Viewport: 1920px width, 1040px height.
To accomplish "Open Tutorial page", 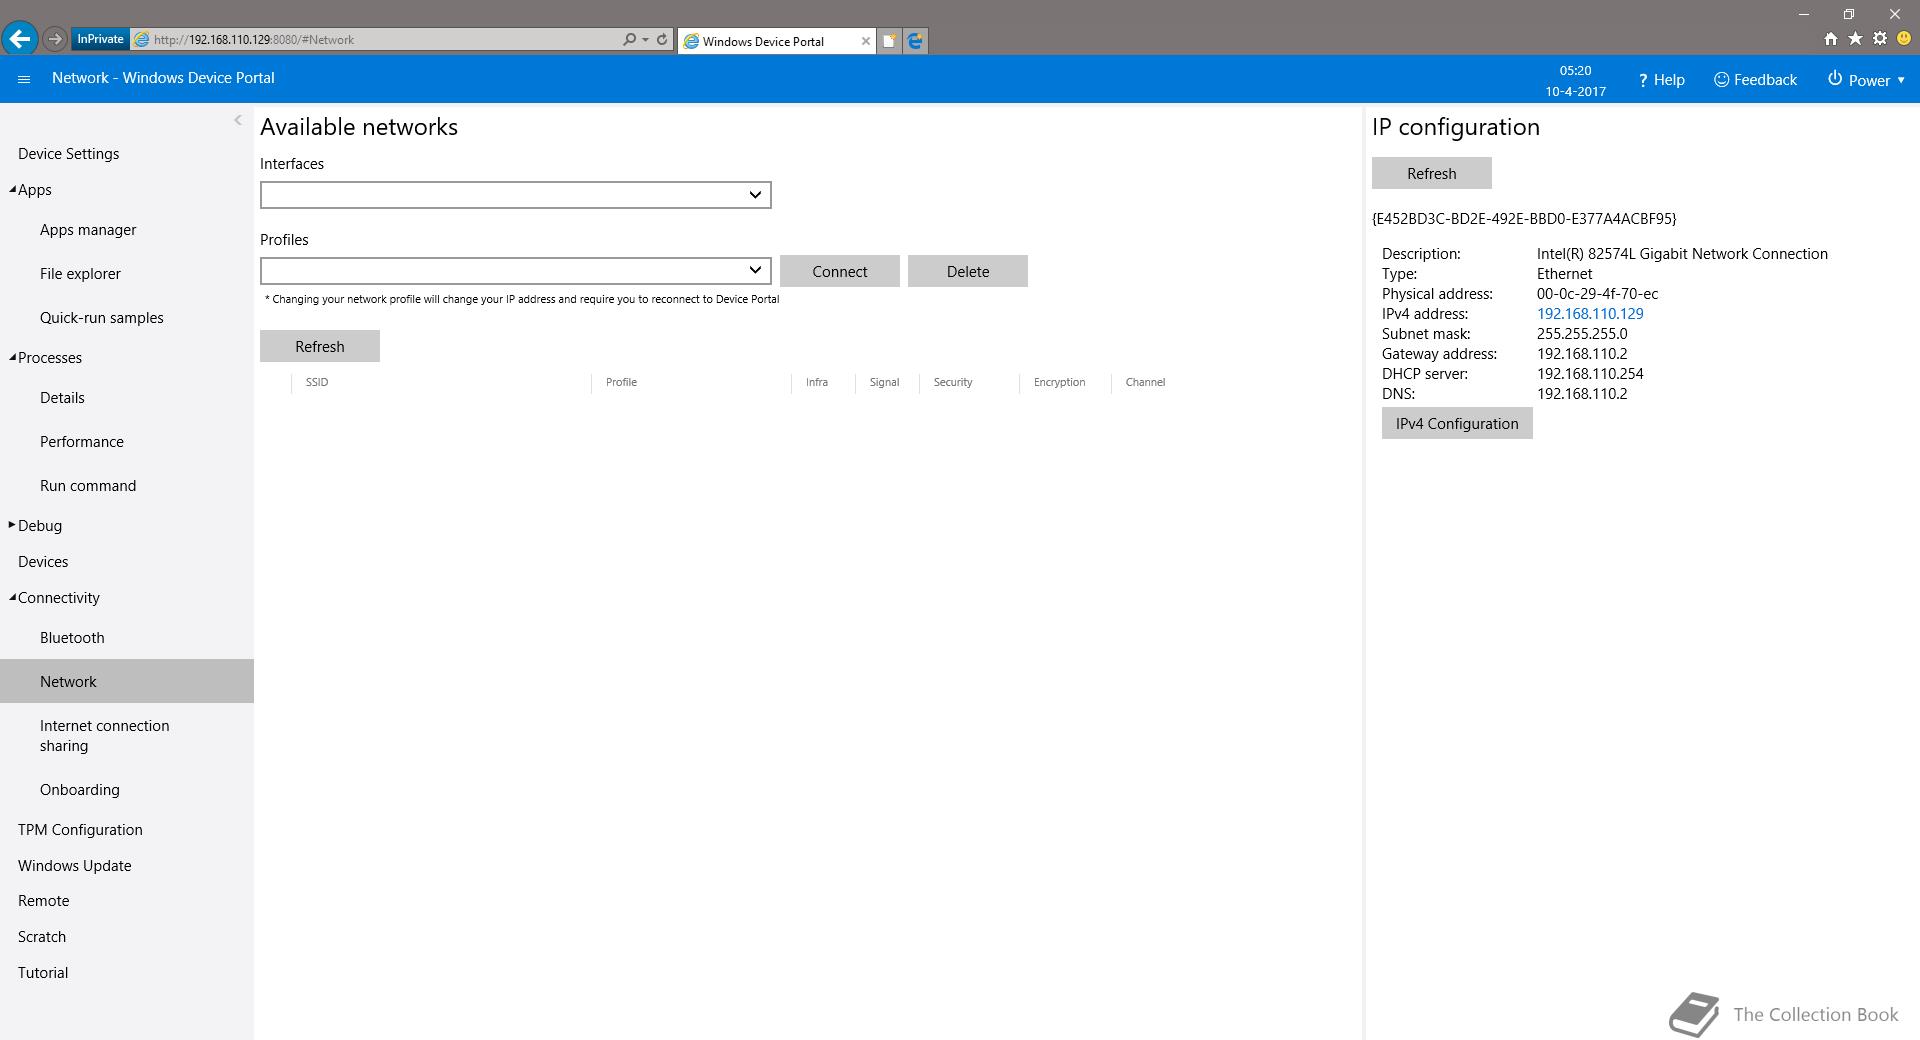I will 43,973.
